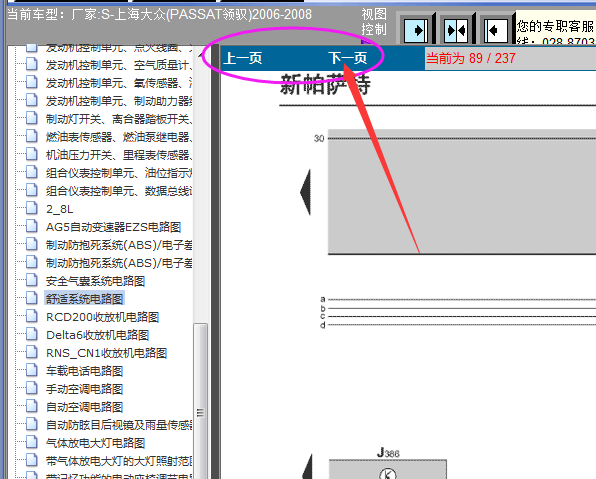Click the document icon beside 2_8L
Viewport: 596px width, 479px height.
32,208
